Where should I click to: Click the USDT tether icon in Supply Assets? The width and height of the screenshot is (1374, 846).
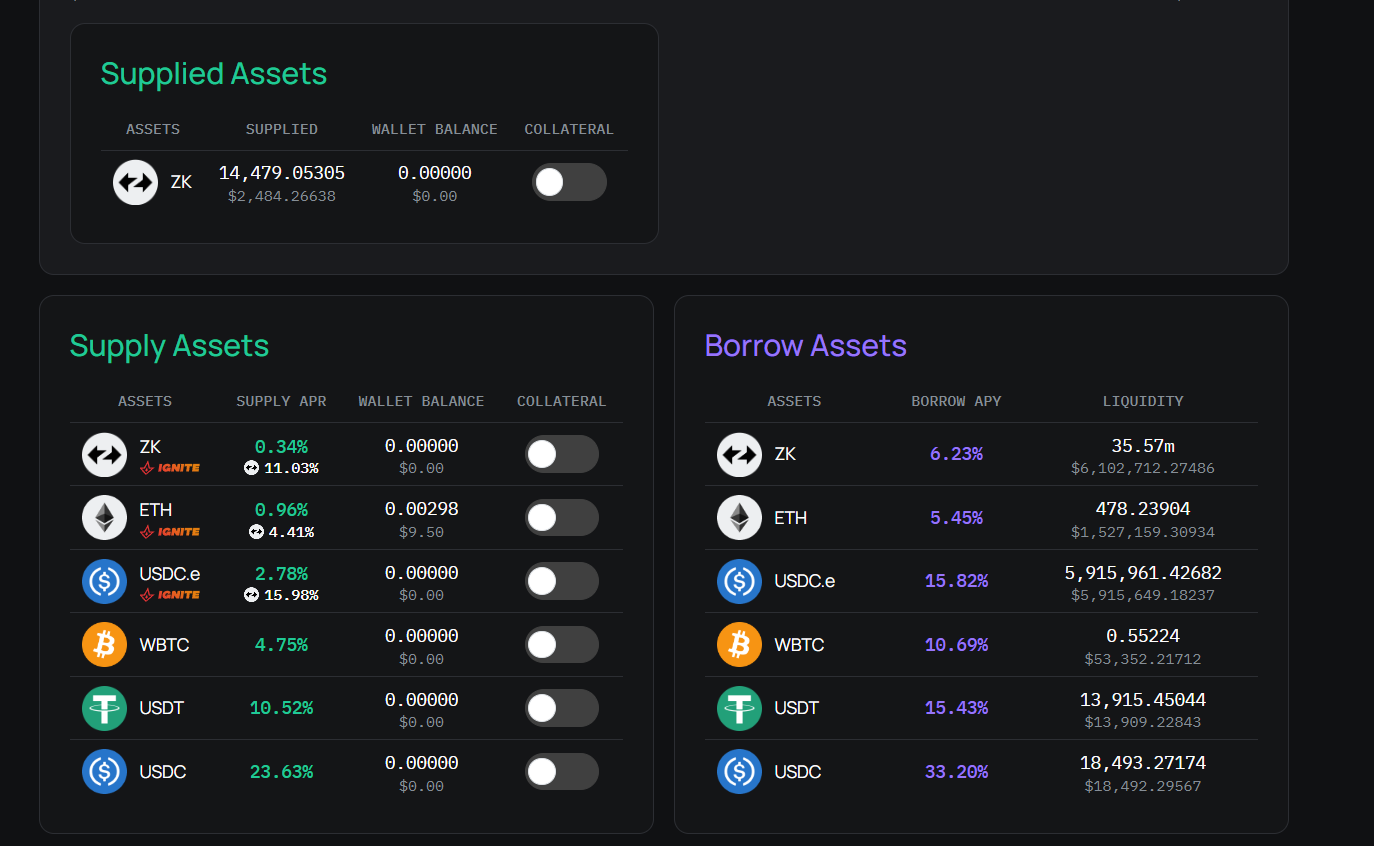coord(104,708)
